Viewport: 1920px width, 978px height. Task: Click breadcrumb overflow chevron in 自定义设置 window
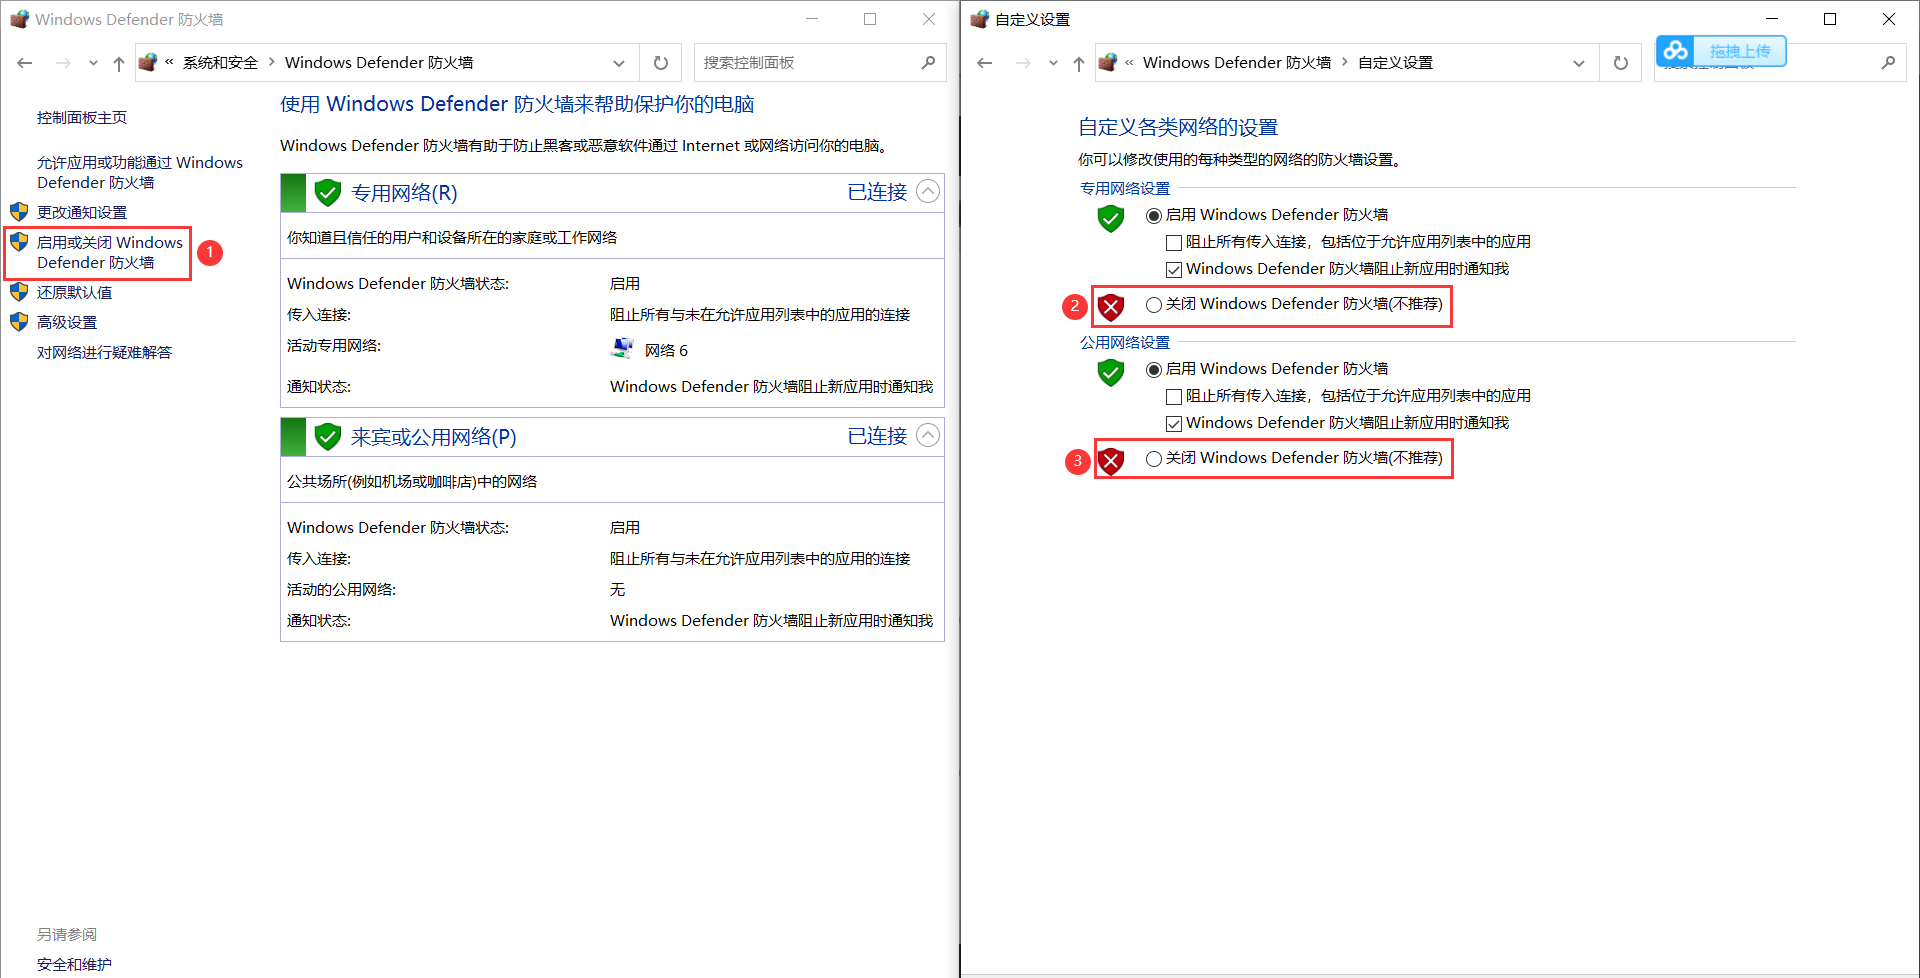coord(1129,63)
